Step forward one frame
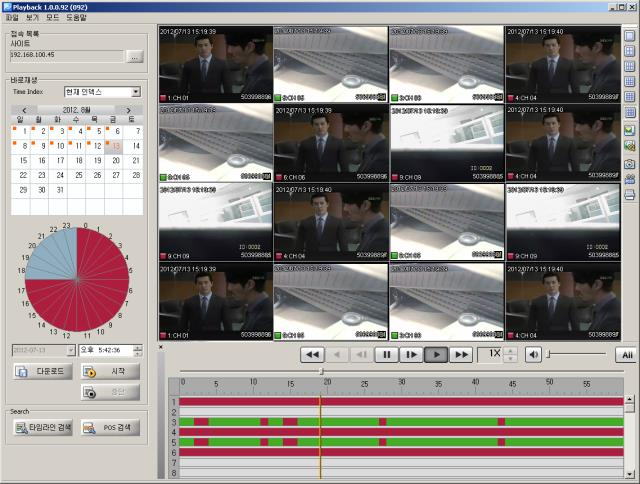Viewport: 640px width, 484px height. click(411, 355)
